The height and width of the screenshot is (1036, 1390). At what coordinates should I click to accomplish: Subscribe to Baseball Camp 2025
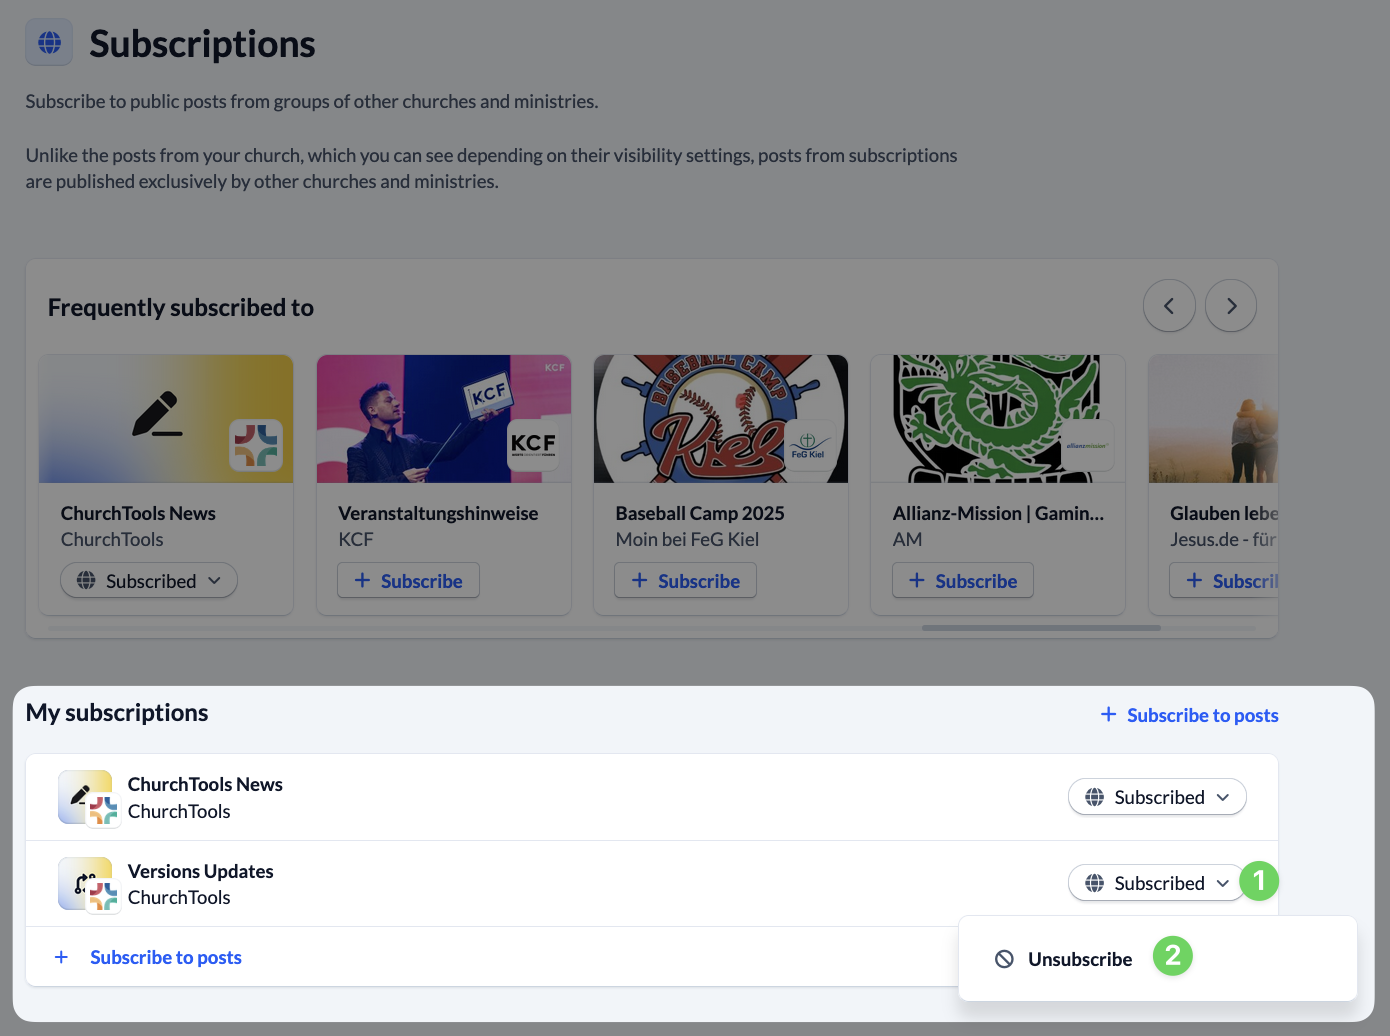click(x=685, y=580)
